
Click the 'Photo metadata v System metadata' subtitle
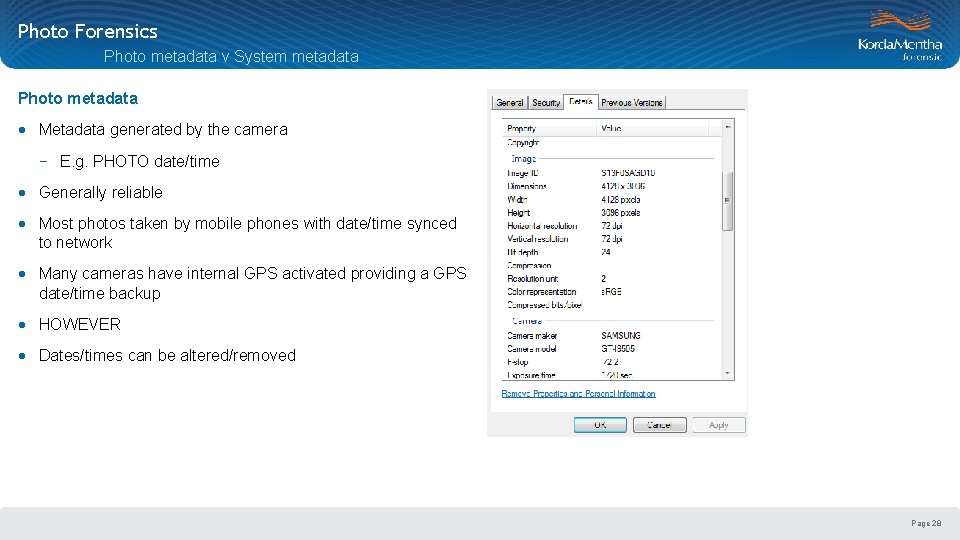click(x=231, y=56)
